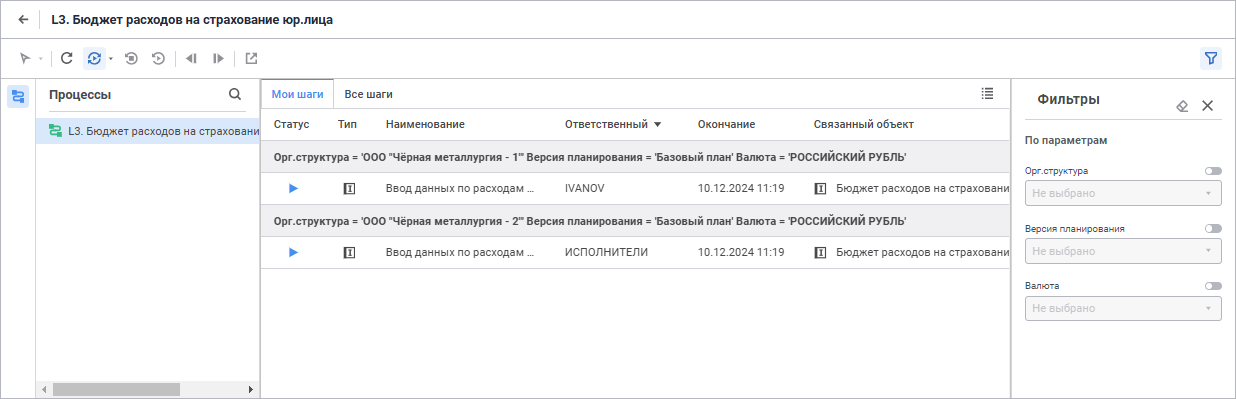Open the Орг.структура dropdown
This screenshot has width=1236, height=399.
click(1123, 193)
